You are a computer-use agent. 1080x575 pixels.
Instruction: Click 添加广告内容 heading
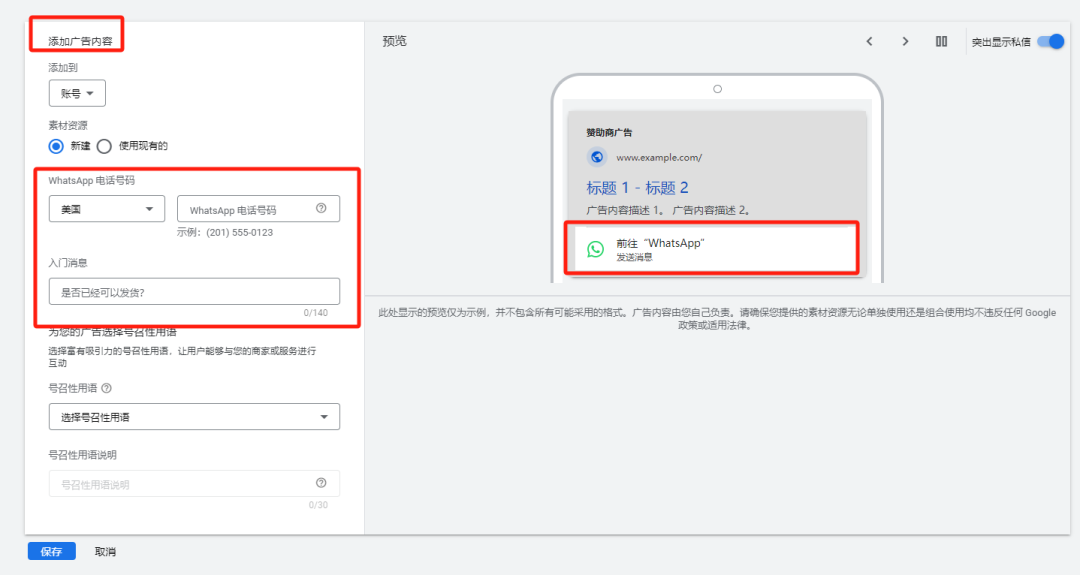(x=80, y=41)
